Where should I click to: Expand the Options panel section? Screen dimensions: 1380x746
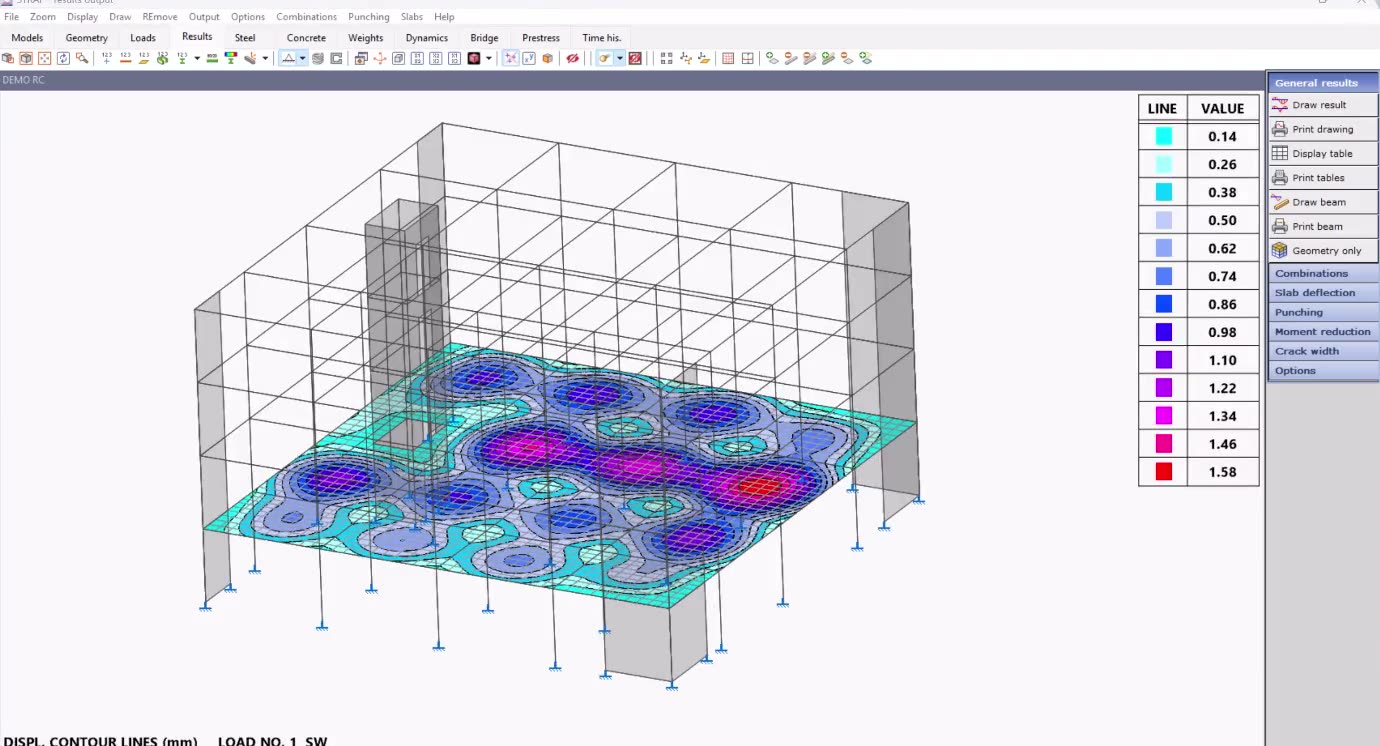[1323, 370]
